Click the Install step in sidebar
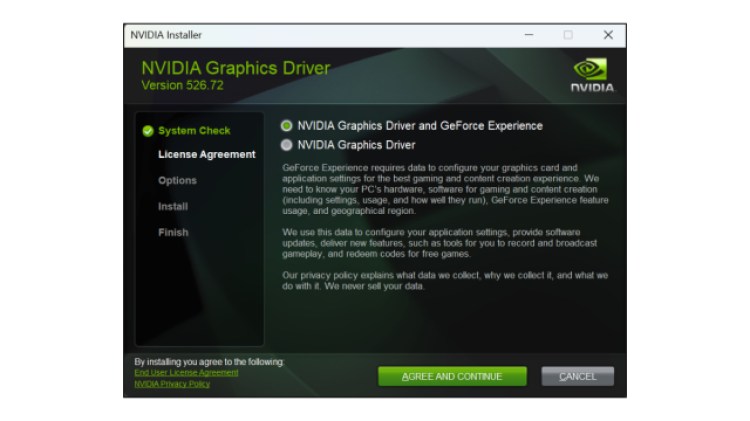Image resolution: width=750 pixels, height=421 pixels. 173,207
